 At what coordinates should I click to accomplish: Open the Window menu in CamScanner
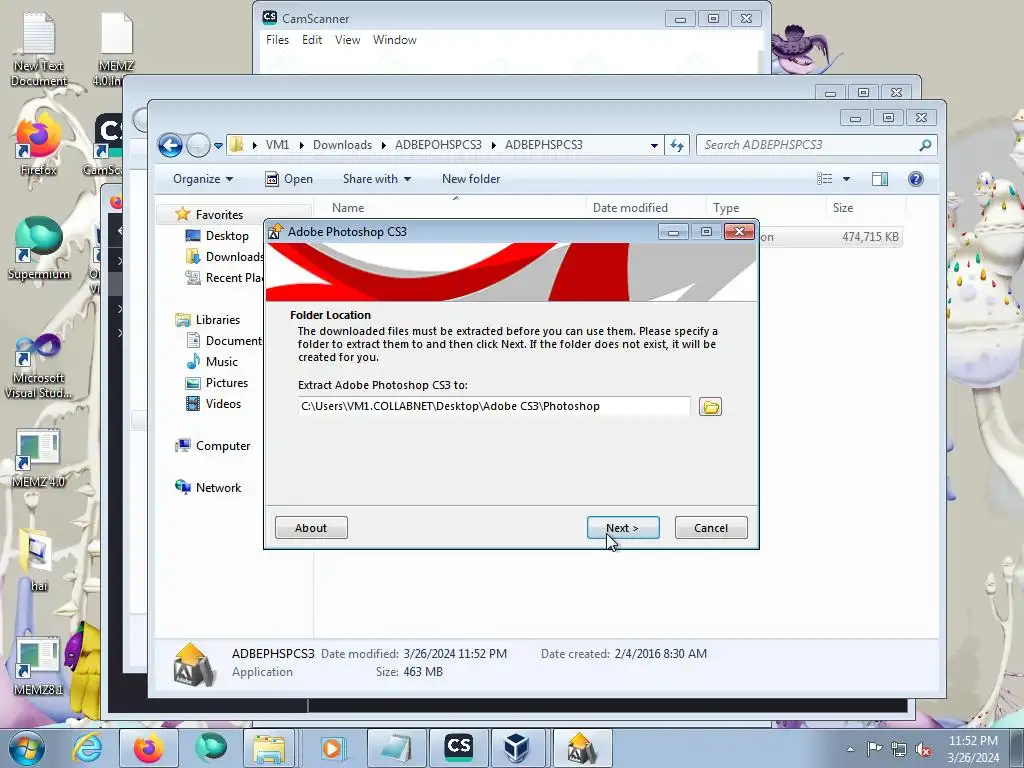[x=394, y=40]
